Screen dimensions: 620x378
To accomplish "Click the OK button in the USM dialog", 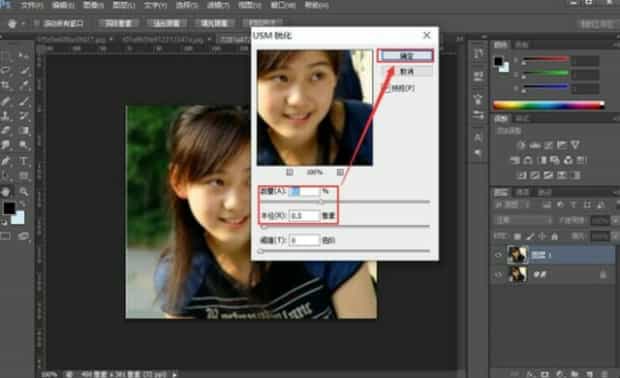I will (406, 56).
